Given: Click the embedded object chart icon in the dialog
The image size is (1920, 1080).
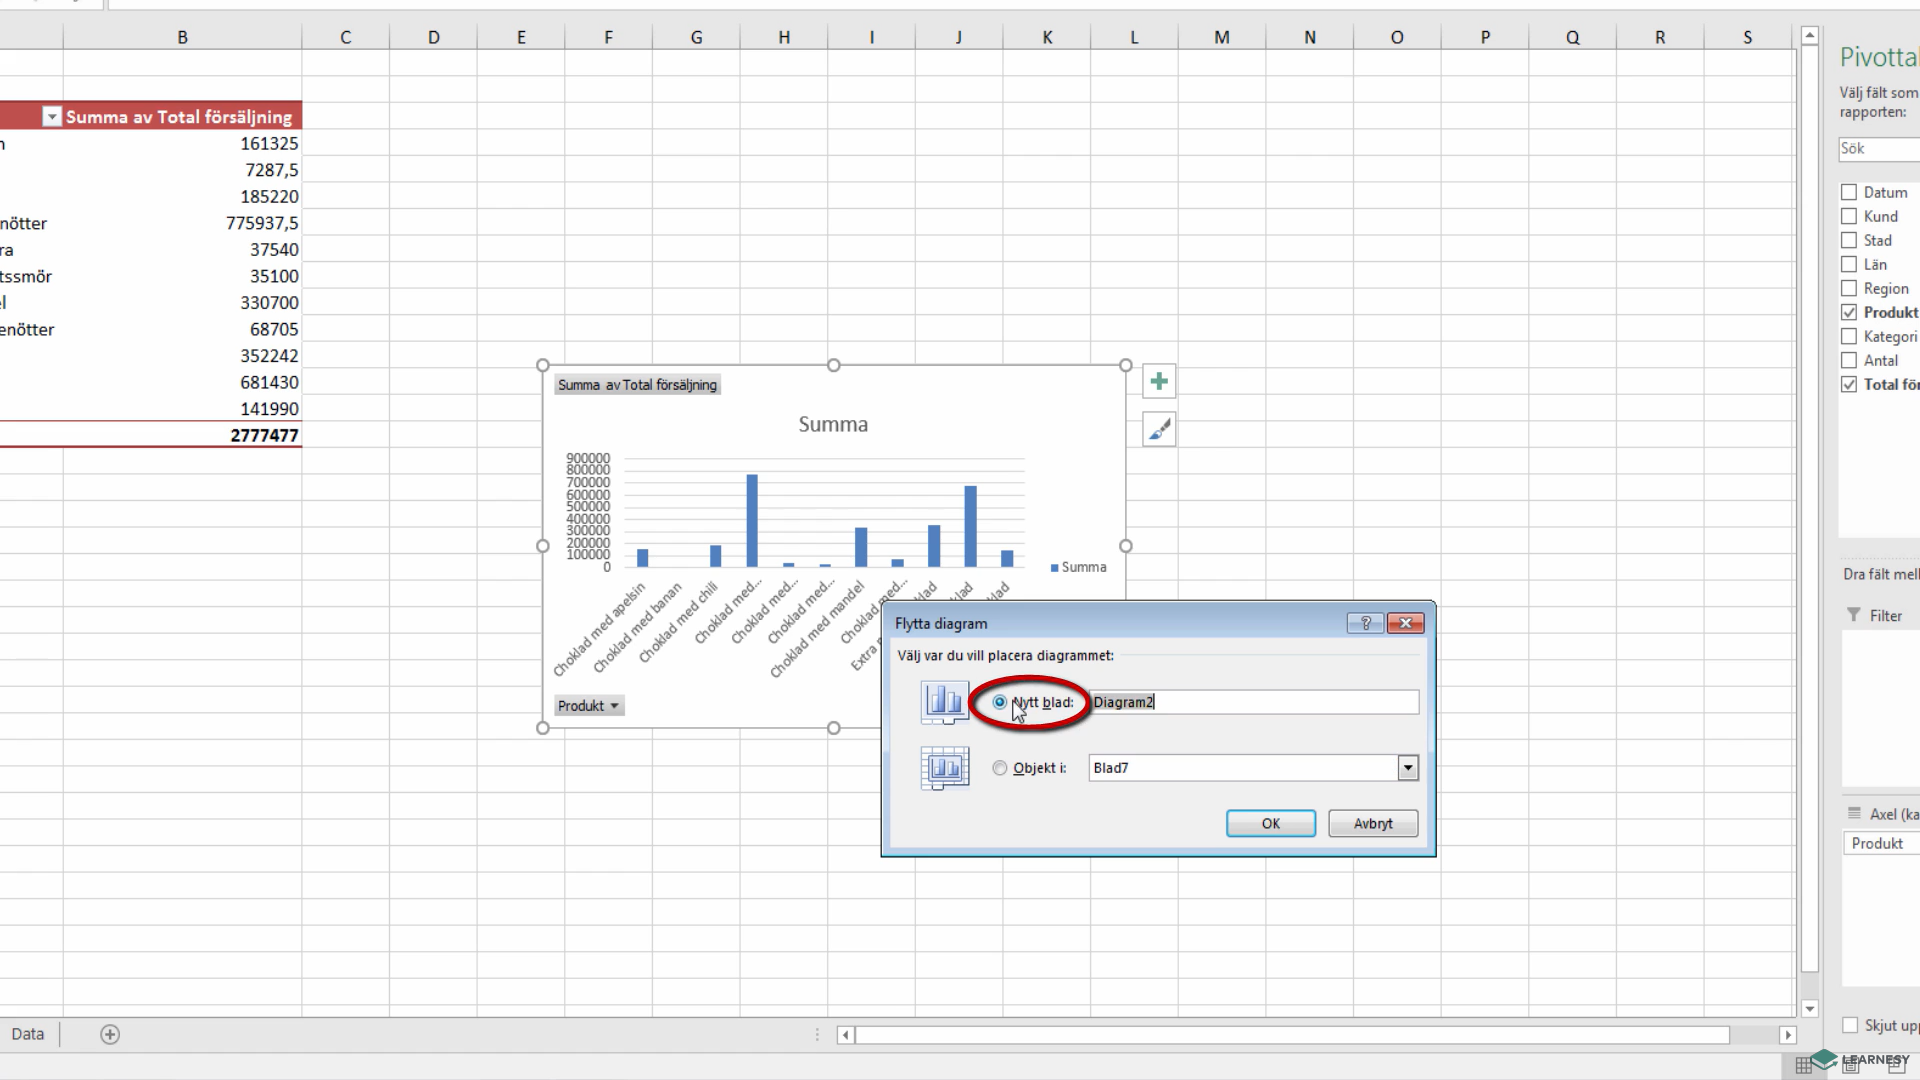Looking at the screenshot, I should (x=944, y=768).
